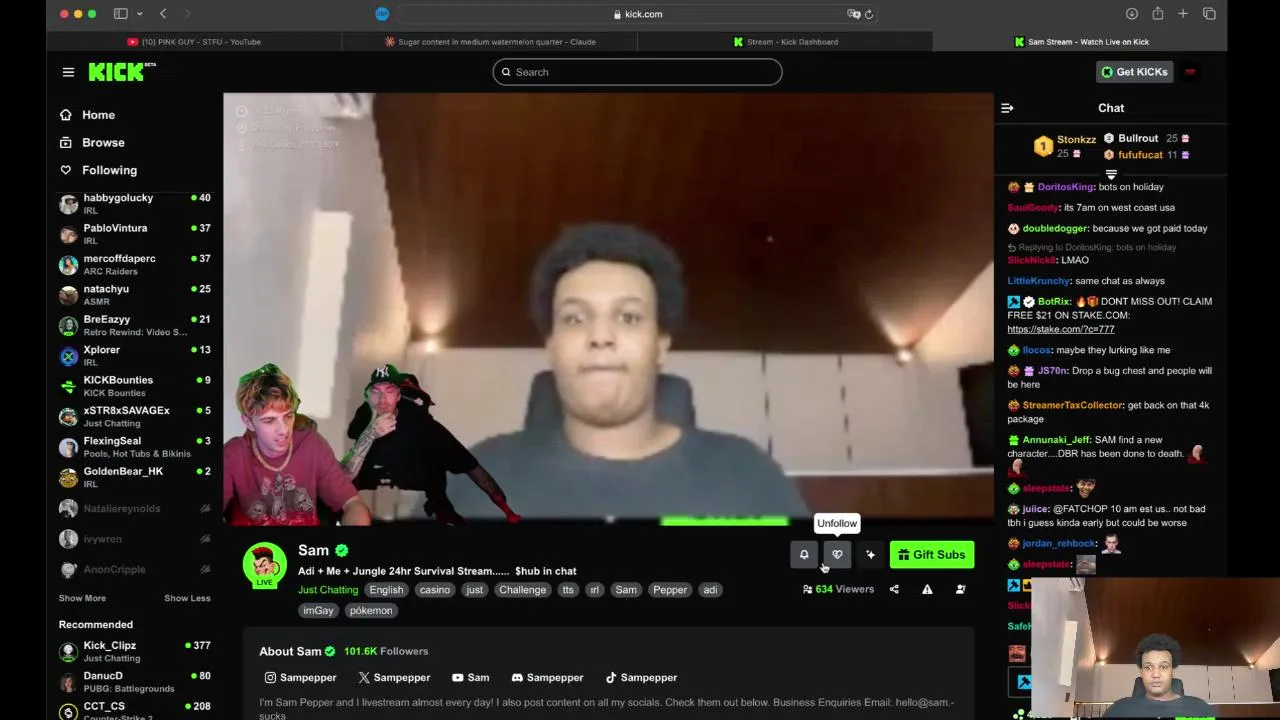The image size is (1280, 720).
Task: Open the profile avatar menu in top right
Action: pyautogui.click(x=1190, y=72)
